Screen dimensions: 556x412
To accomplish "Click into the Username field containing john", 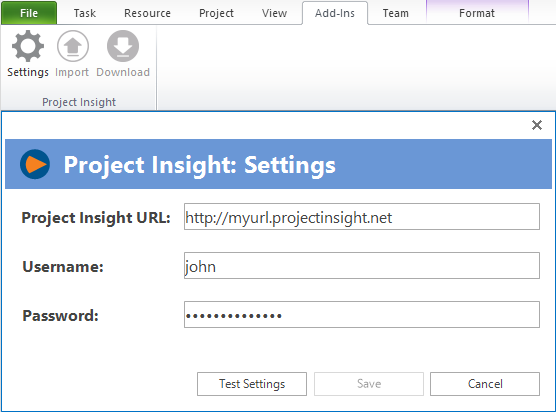I will point(362,266).
